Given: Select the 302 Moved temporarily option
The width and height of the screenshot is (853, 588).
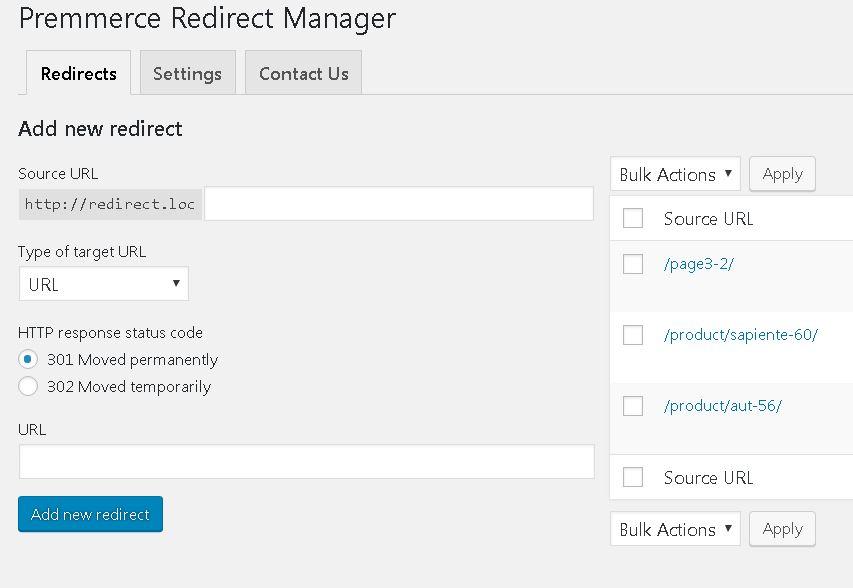Looking at the screenshot, I should pyautogui.click(x=28, y=387).
